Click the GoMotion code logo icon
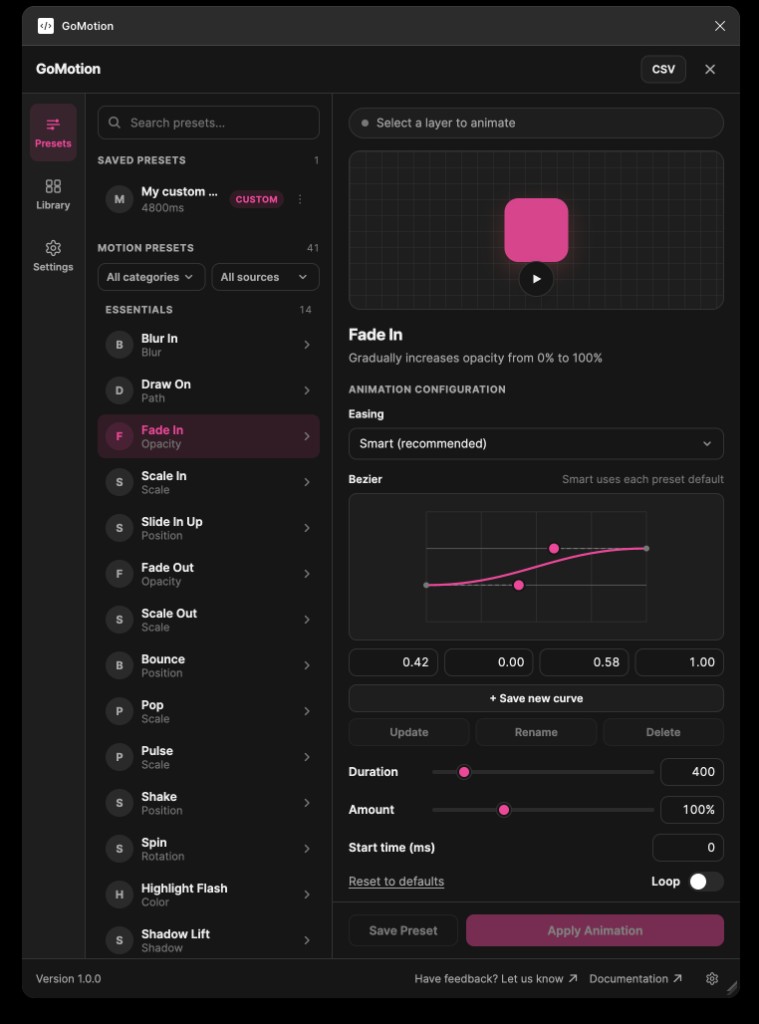 tap(46, 25)
